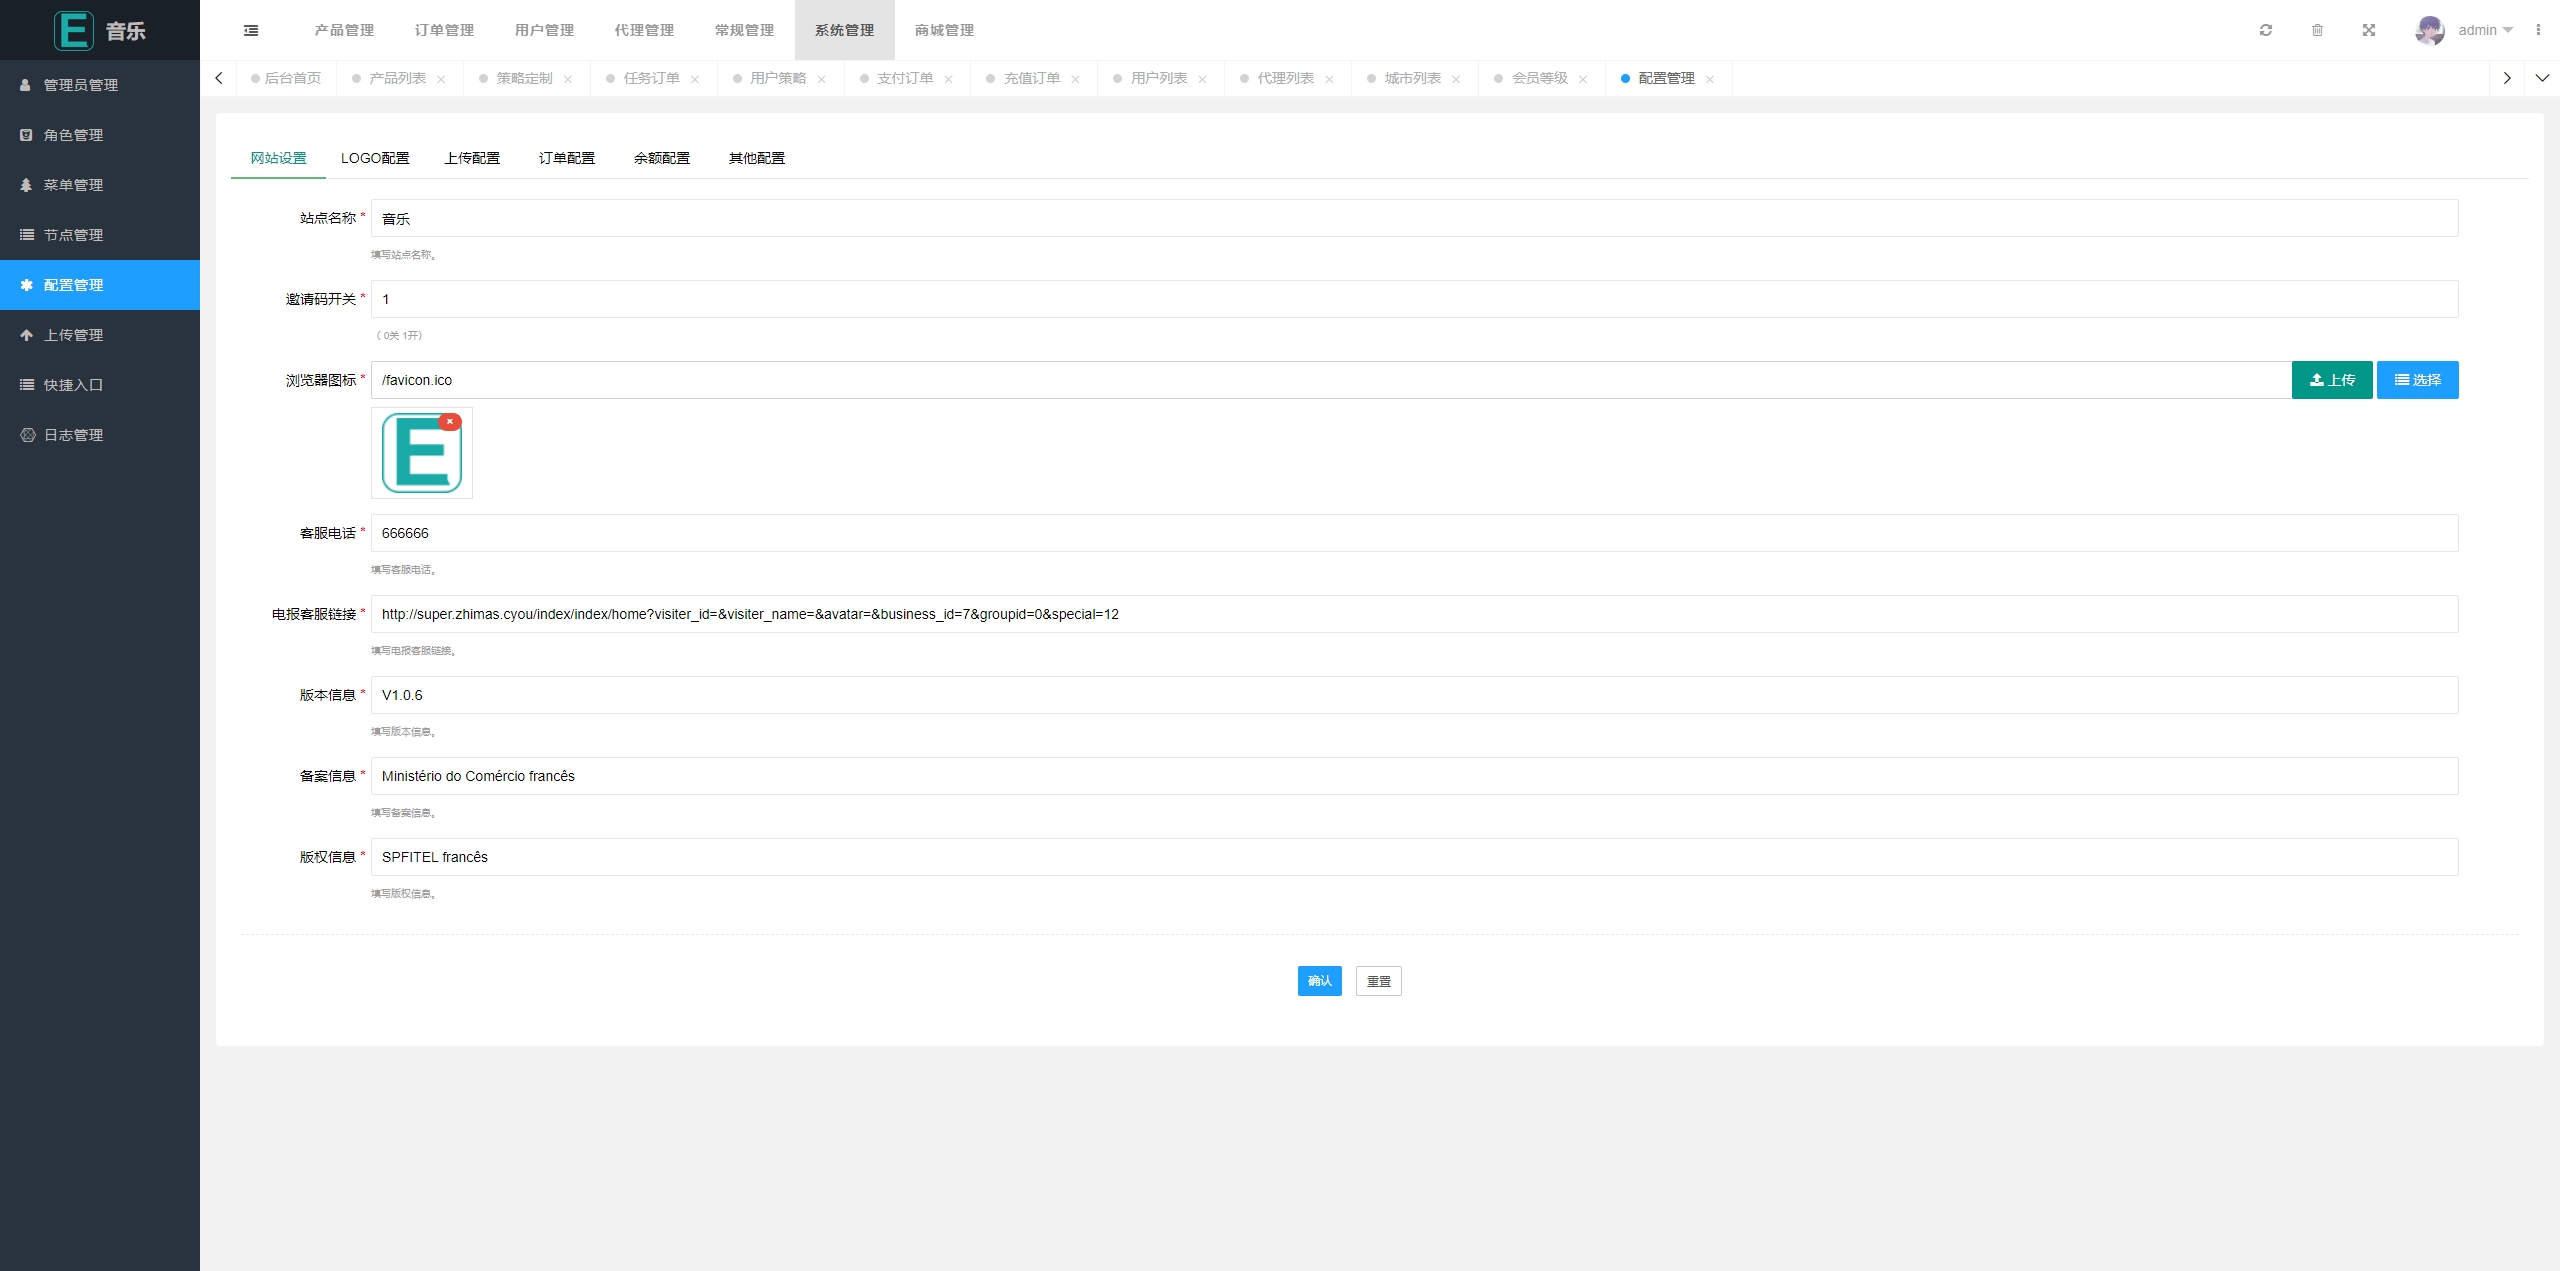The image size is (2560, 1271).
Task: Open the 订单管理 top menu
Action: coord(444,30)
